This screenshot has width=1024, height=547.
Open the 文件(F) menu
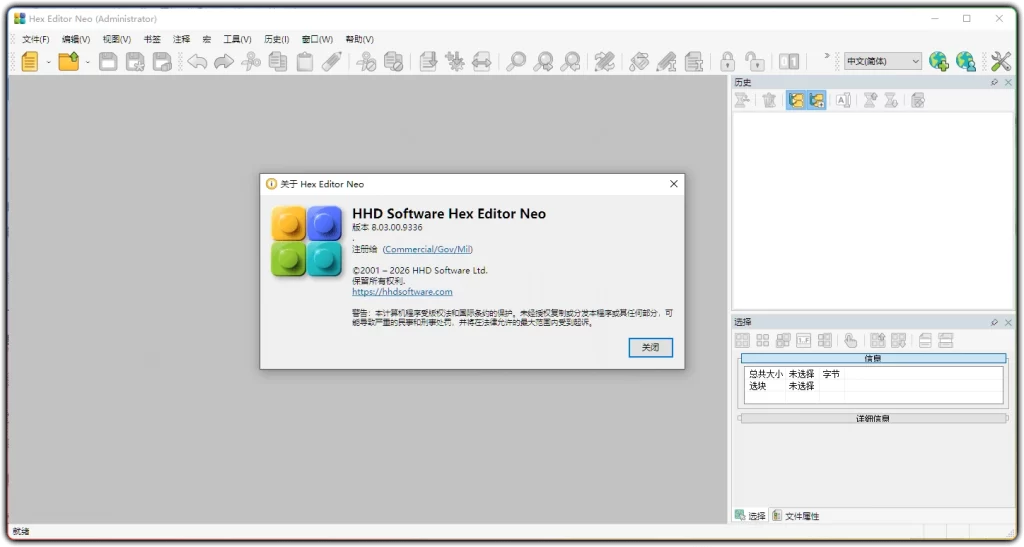36,39
